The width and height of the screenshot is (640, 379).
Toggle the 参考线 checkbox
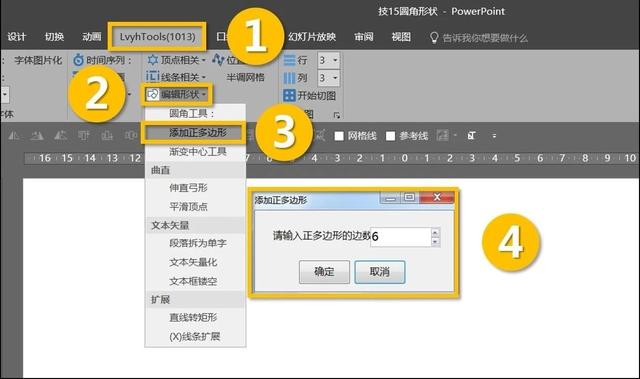click(x=390, y=136)
